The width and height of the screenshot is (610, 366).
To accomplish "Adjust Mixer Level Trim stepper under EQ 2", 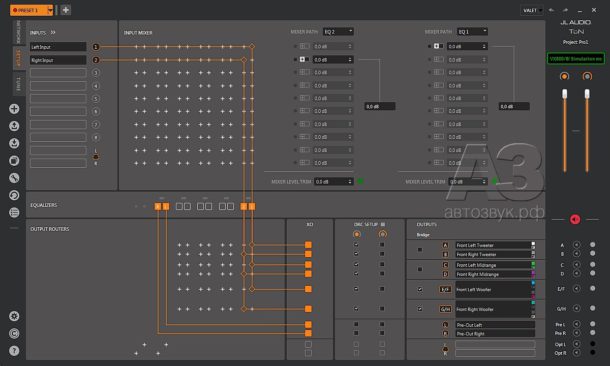I will (x=350, y=182).
